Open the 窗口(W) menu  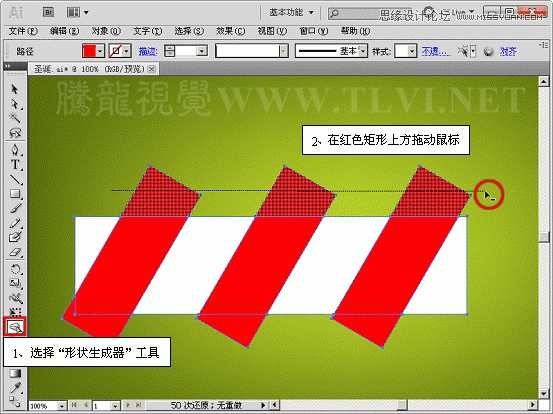tap(314, 31)
